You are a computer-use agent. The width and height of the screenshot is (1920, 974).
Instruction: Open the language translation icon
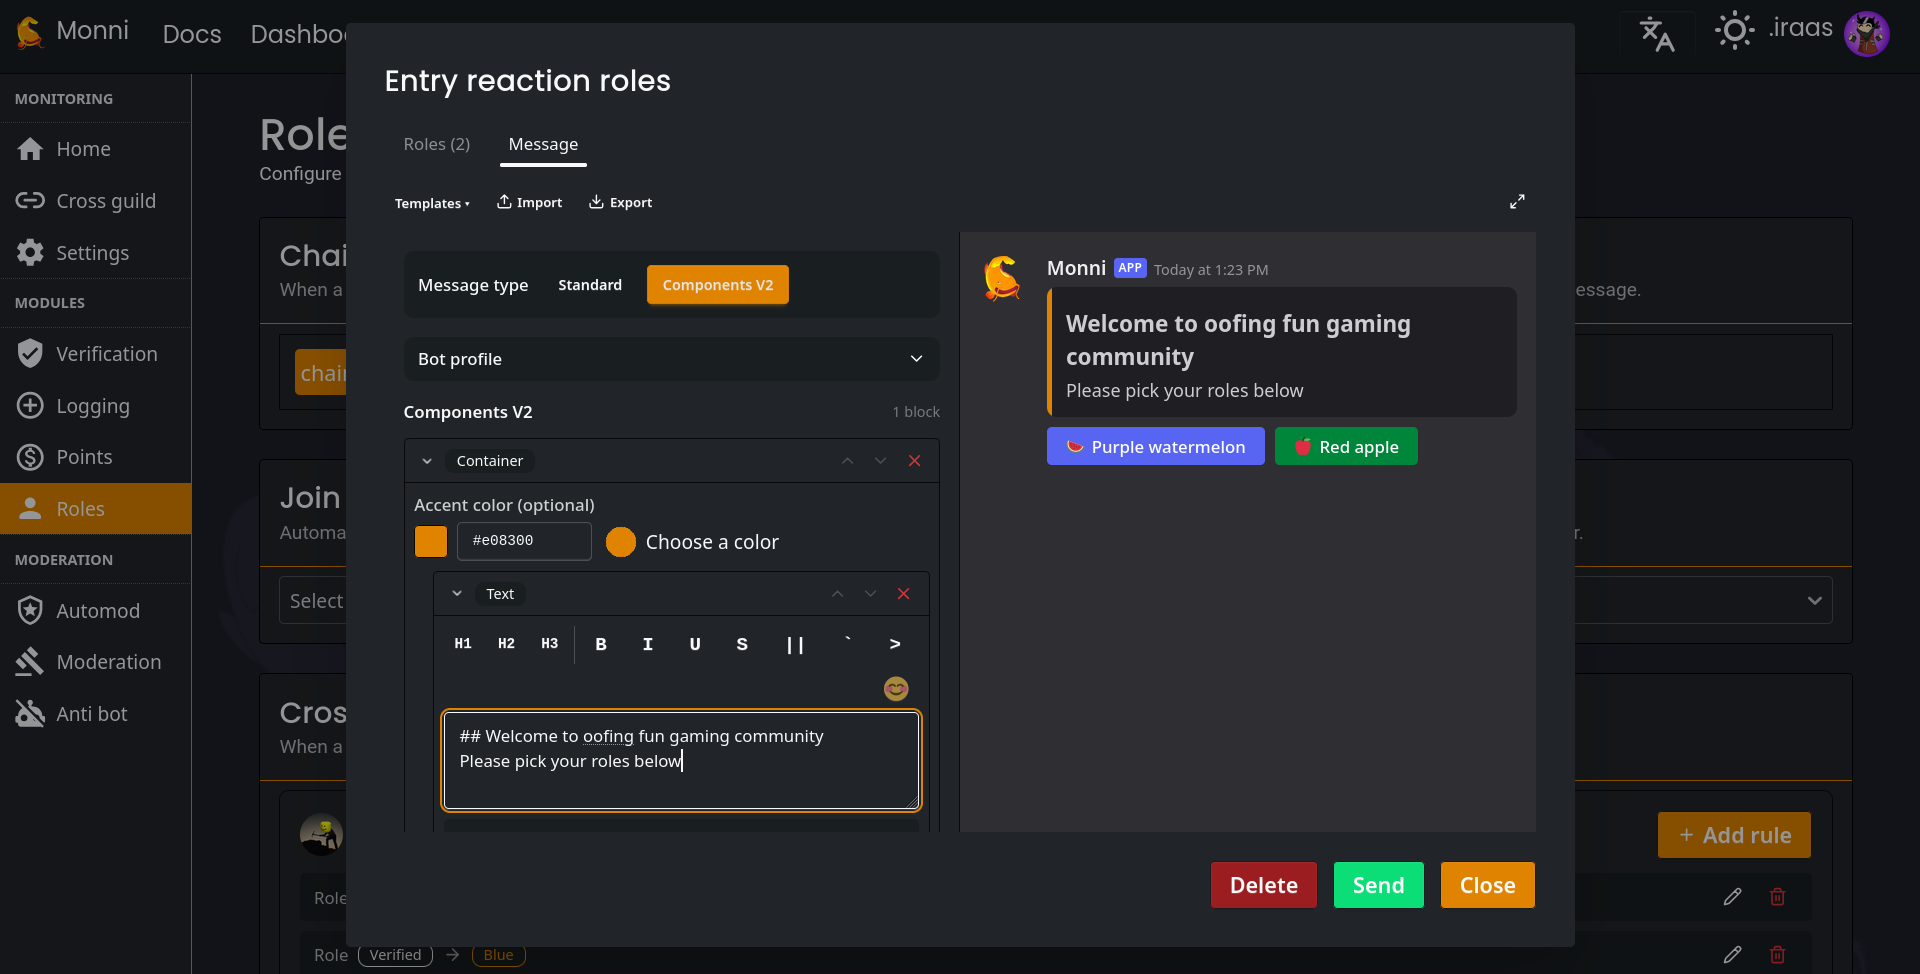1656,33
